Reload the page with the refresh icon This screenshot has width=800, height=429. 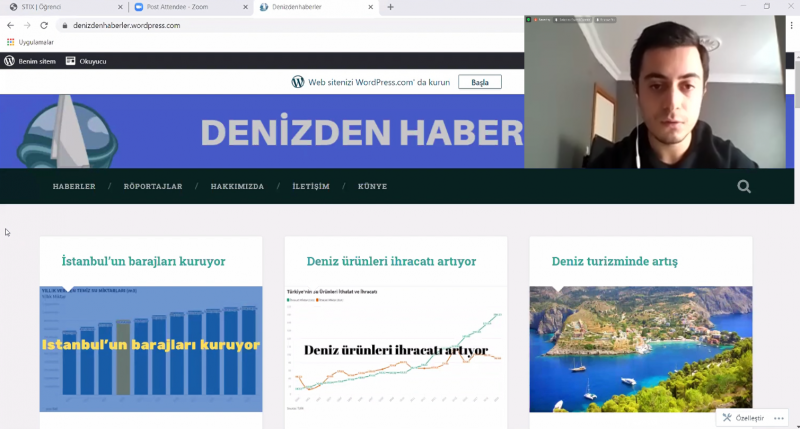[44, 25]
